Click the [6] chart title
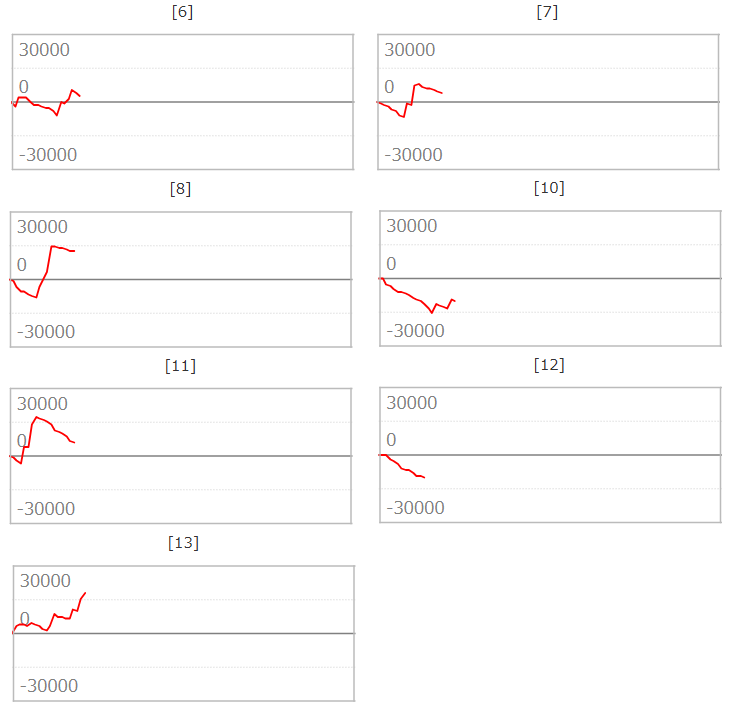This screenshot has width=732, height=706. point(182,12)
